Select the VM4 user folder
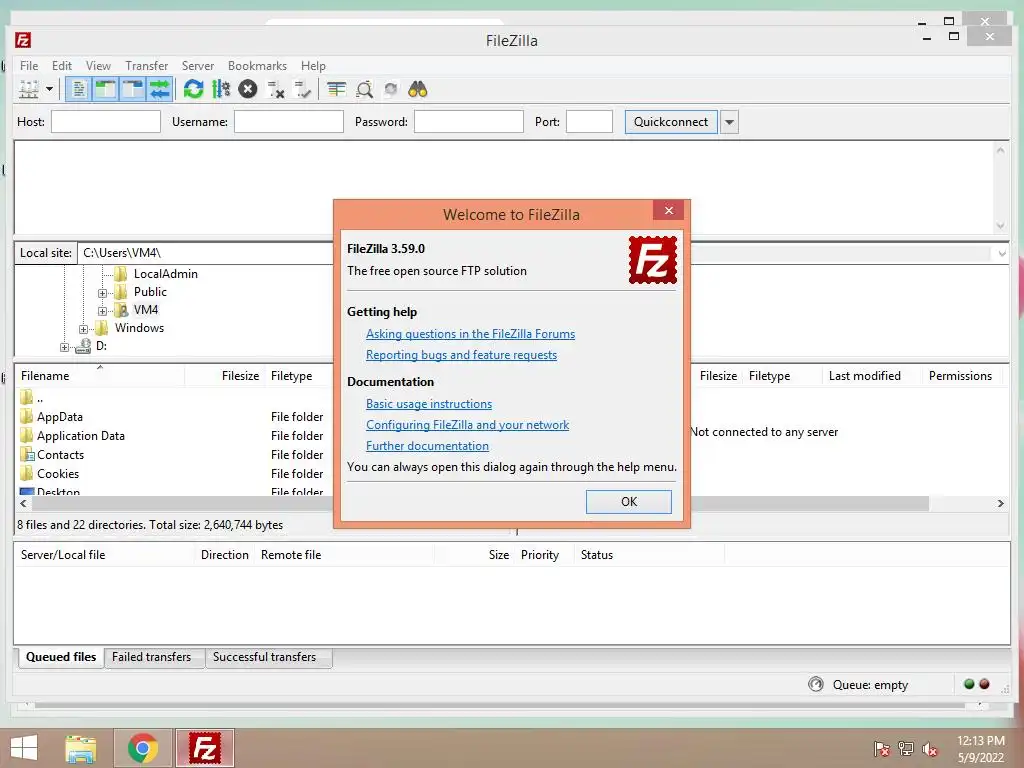Screen dimensions: 1024x768 coord(145,310)
